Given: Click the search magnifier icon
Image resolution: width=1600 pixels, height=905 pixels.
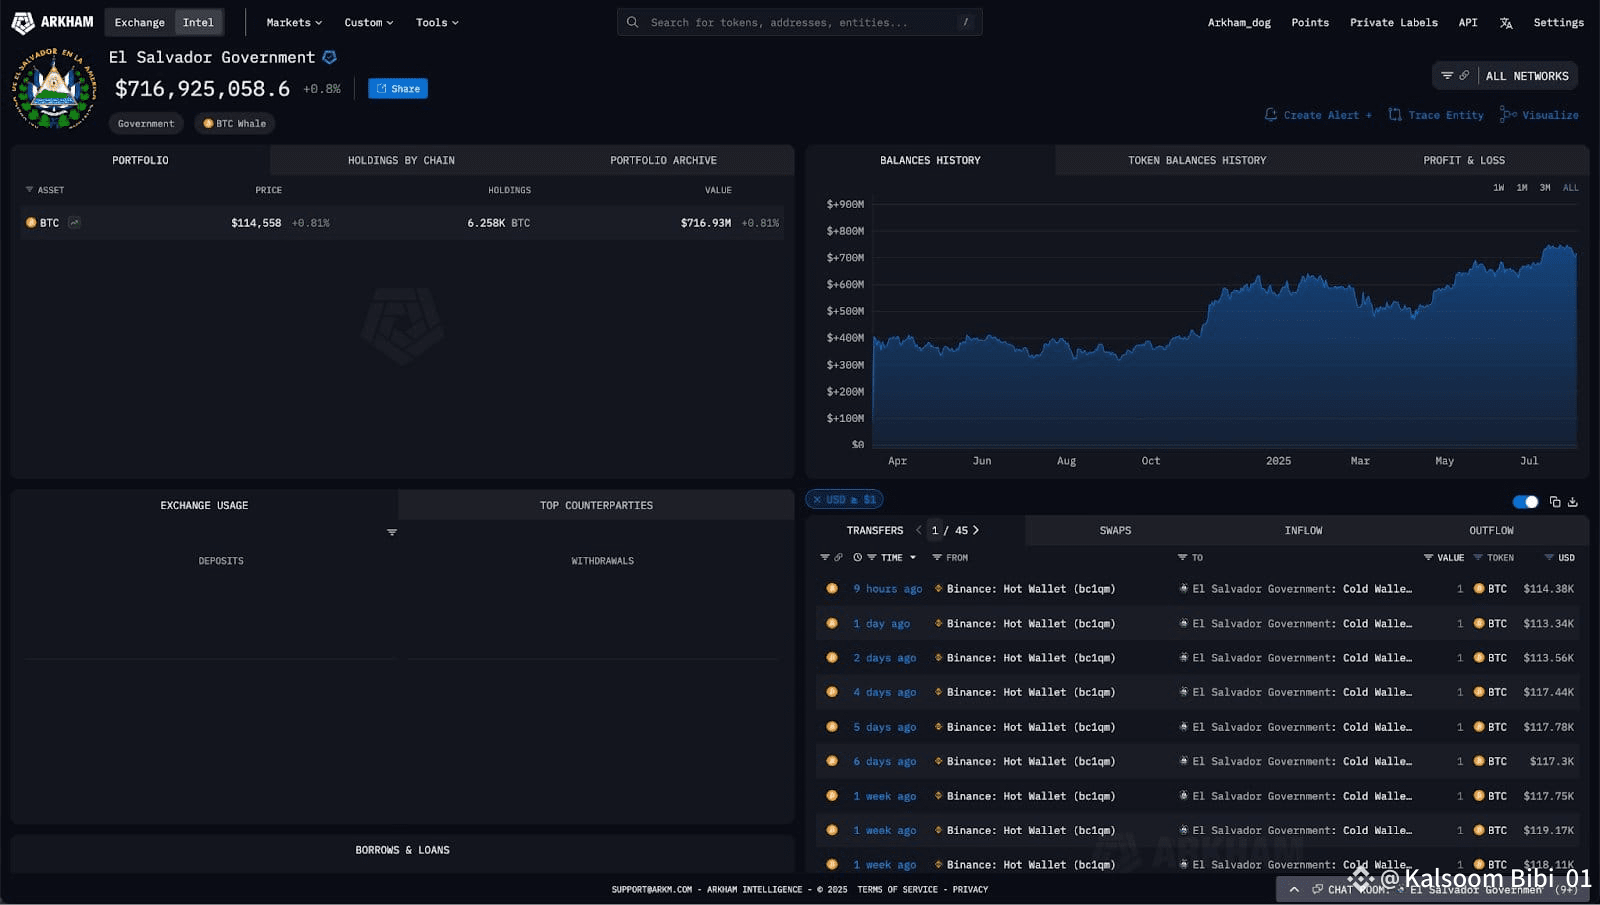Looking at the screenshot, I should click(632, 22).
